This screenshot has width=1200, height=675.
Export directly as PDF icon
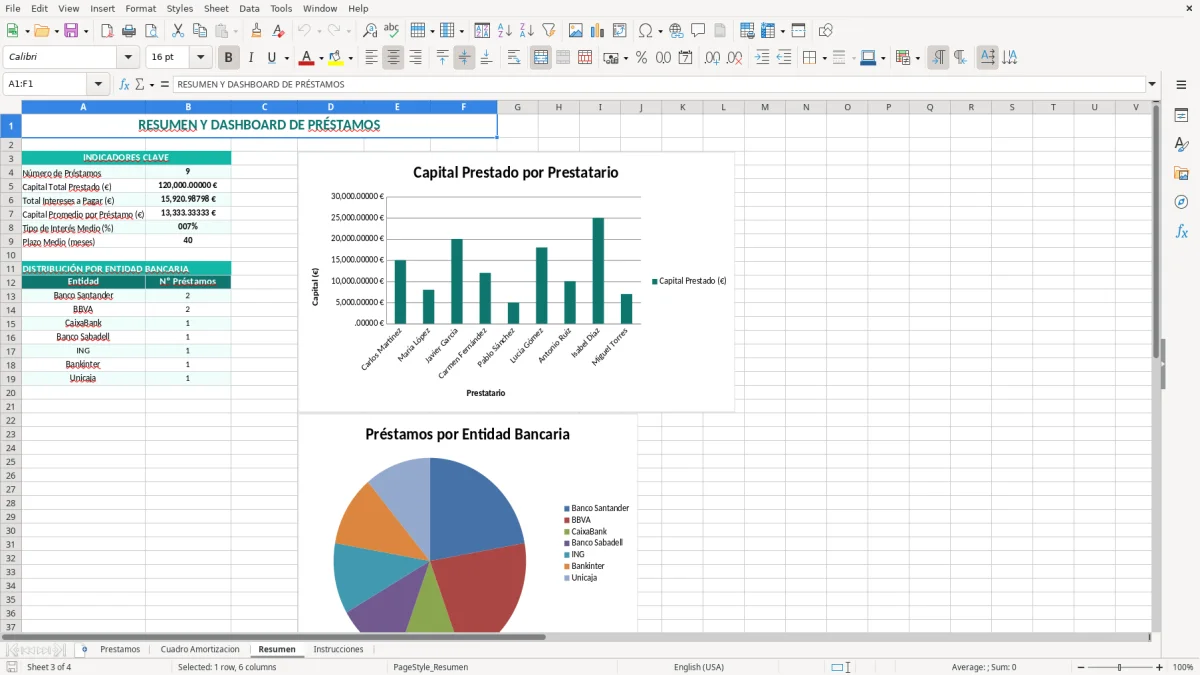tap(107, 31)
